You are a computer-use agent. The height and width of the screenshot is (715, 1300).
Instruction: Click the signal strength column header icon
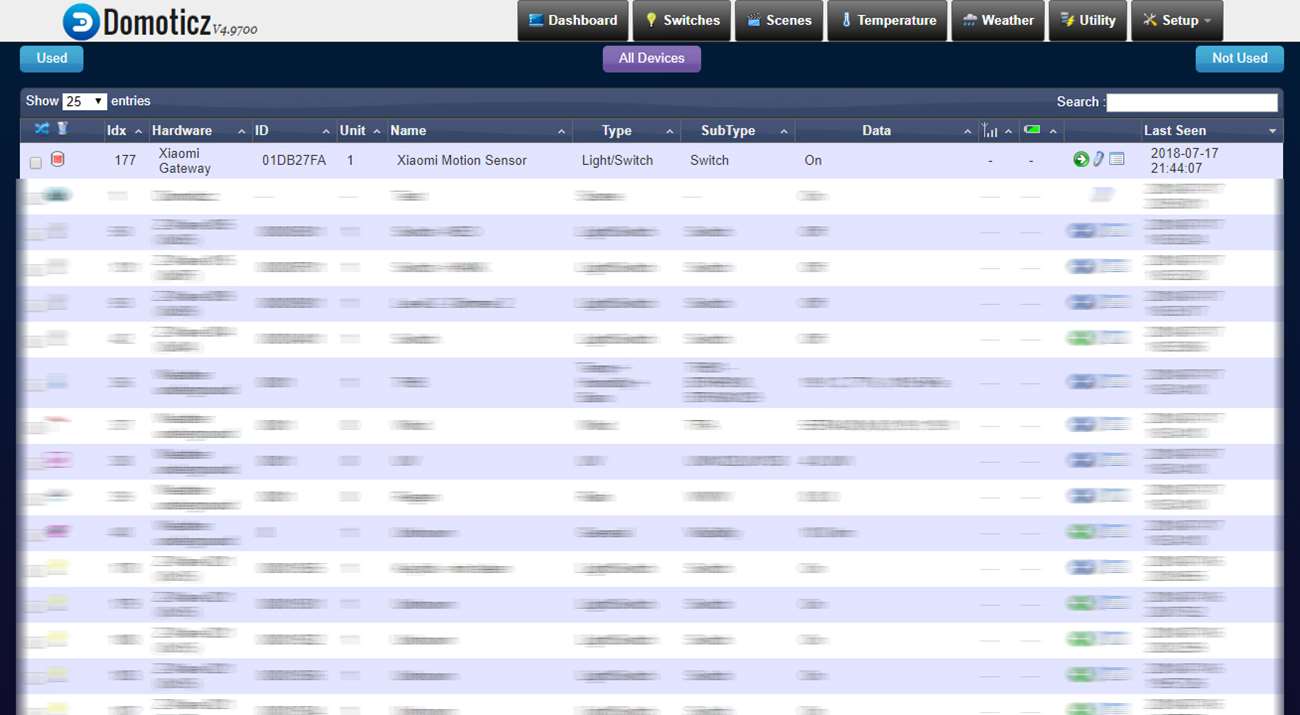point(990,131)
